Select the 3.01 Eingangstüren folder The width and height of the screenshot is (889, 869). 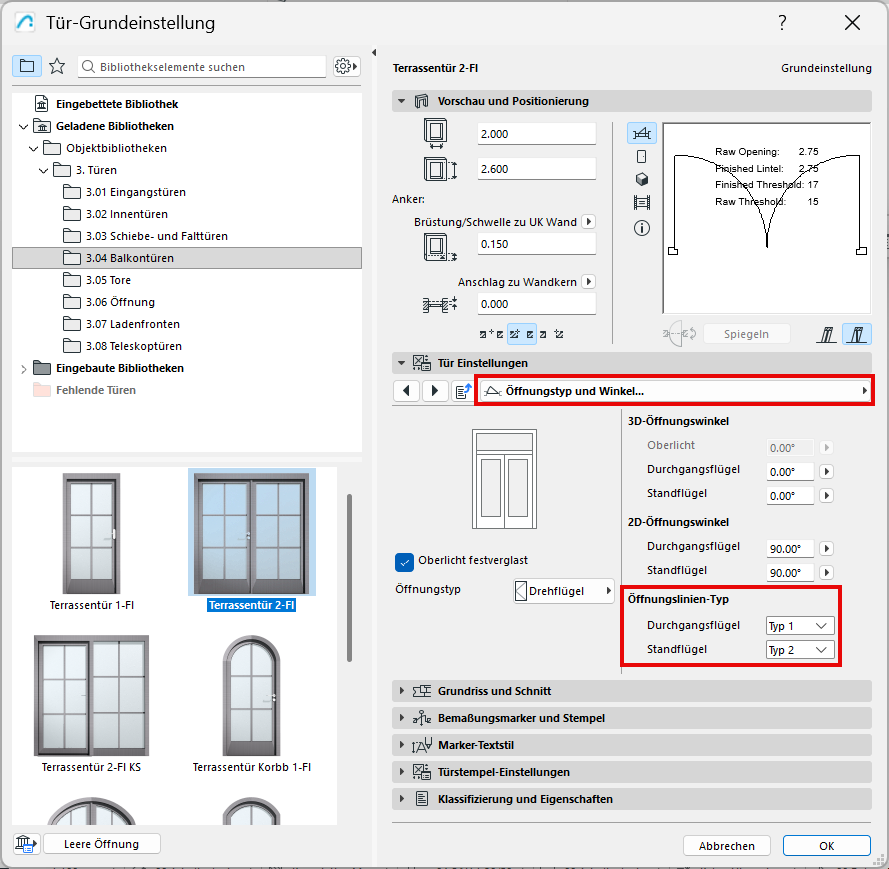124,192
